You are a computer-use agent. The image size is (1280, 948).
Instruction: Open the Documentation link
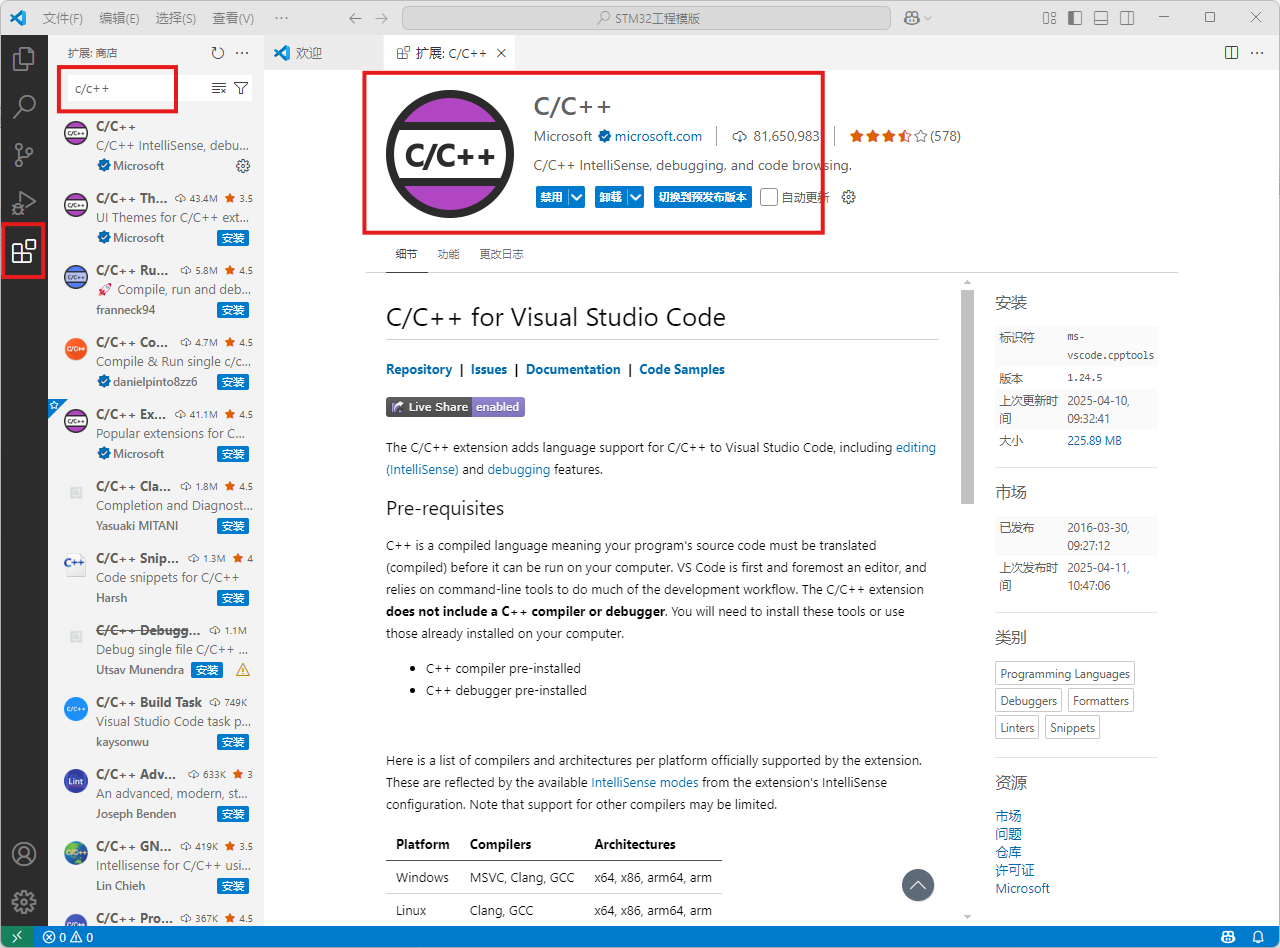573,369
